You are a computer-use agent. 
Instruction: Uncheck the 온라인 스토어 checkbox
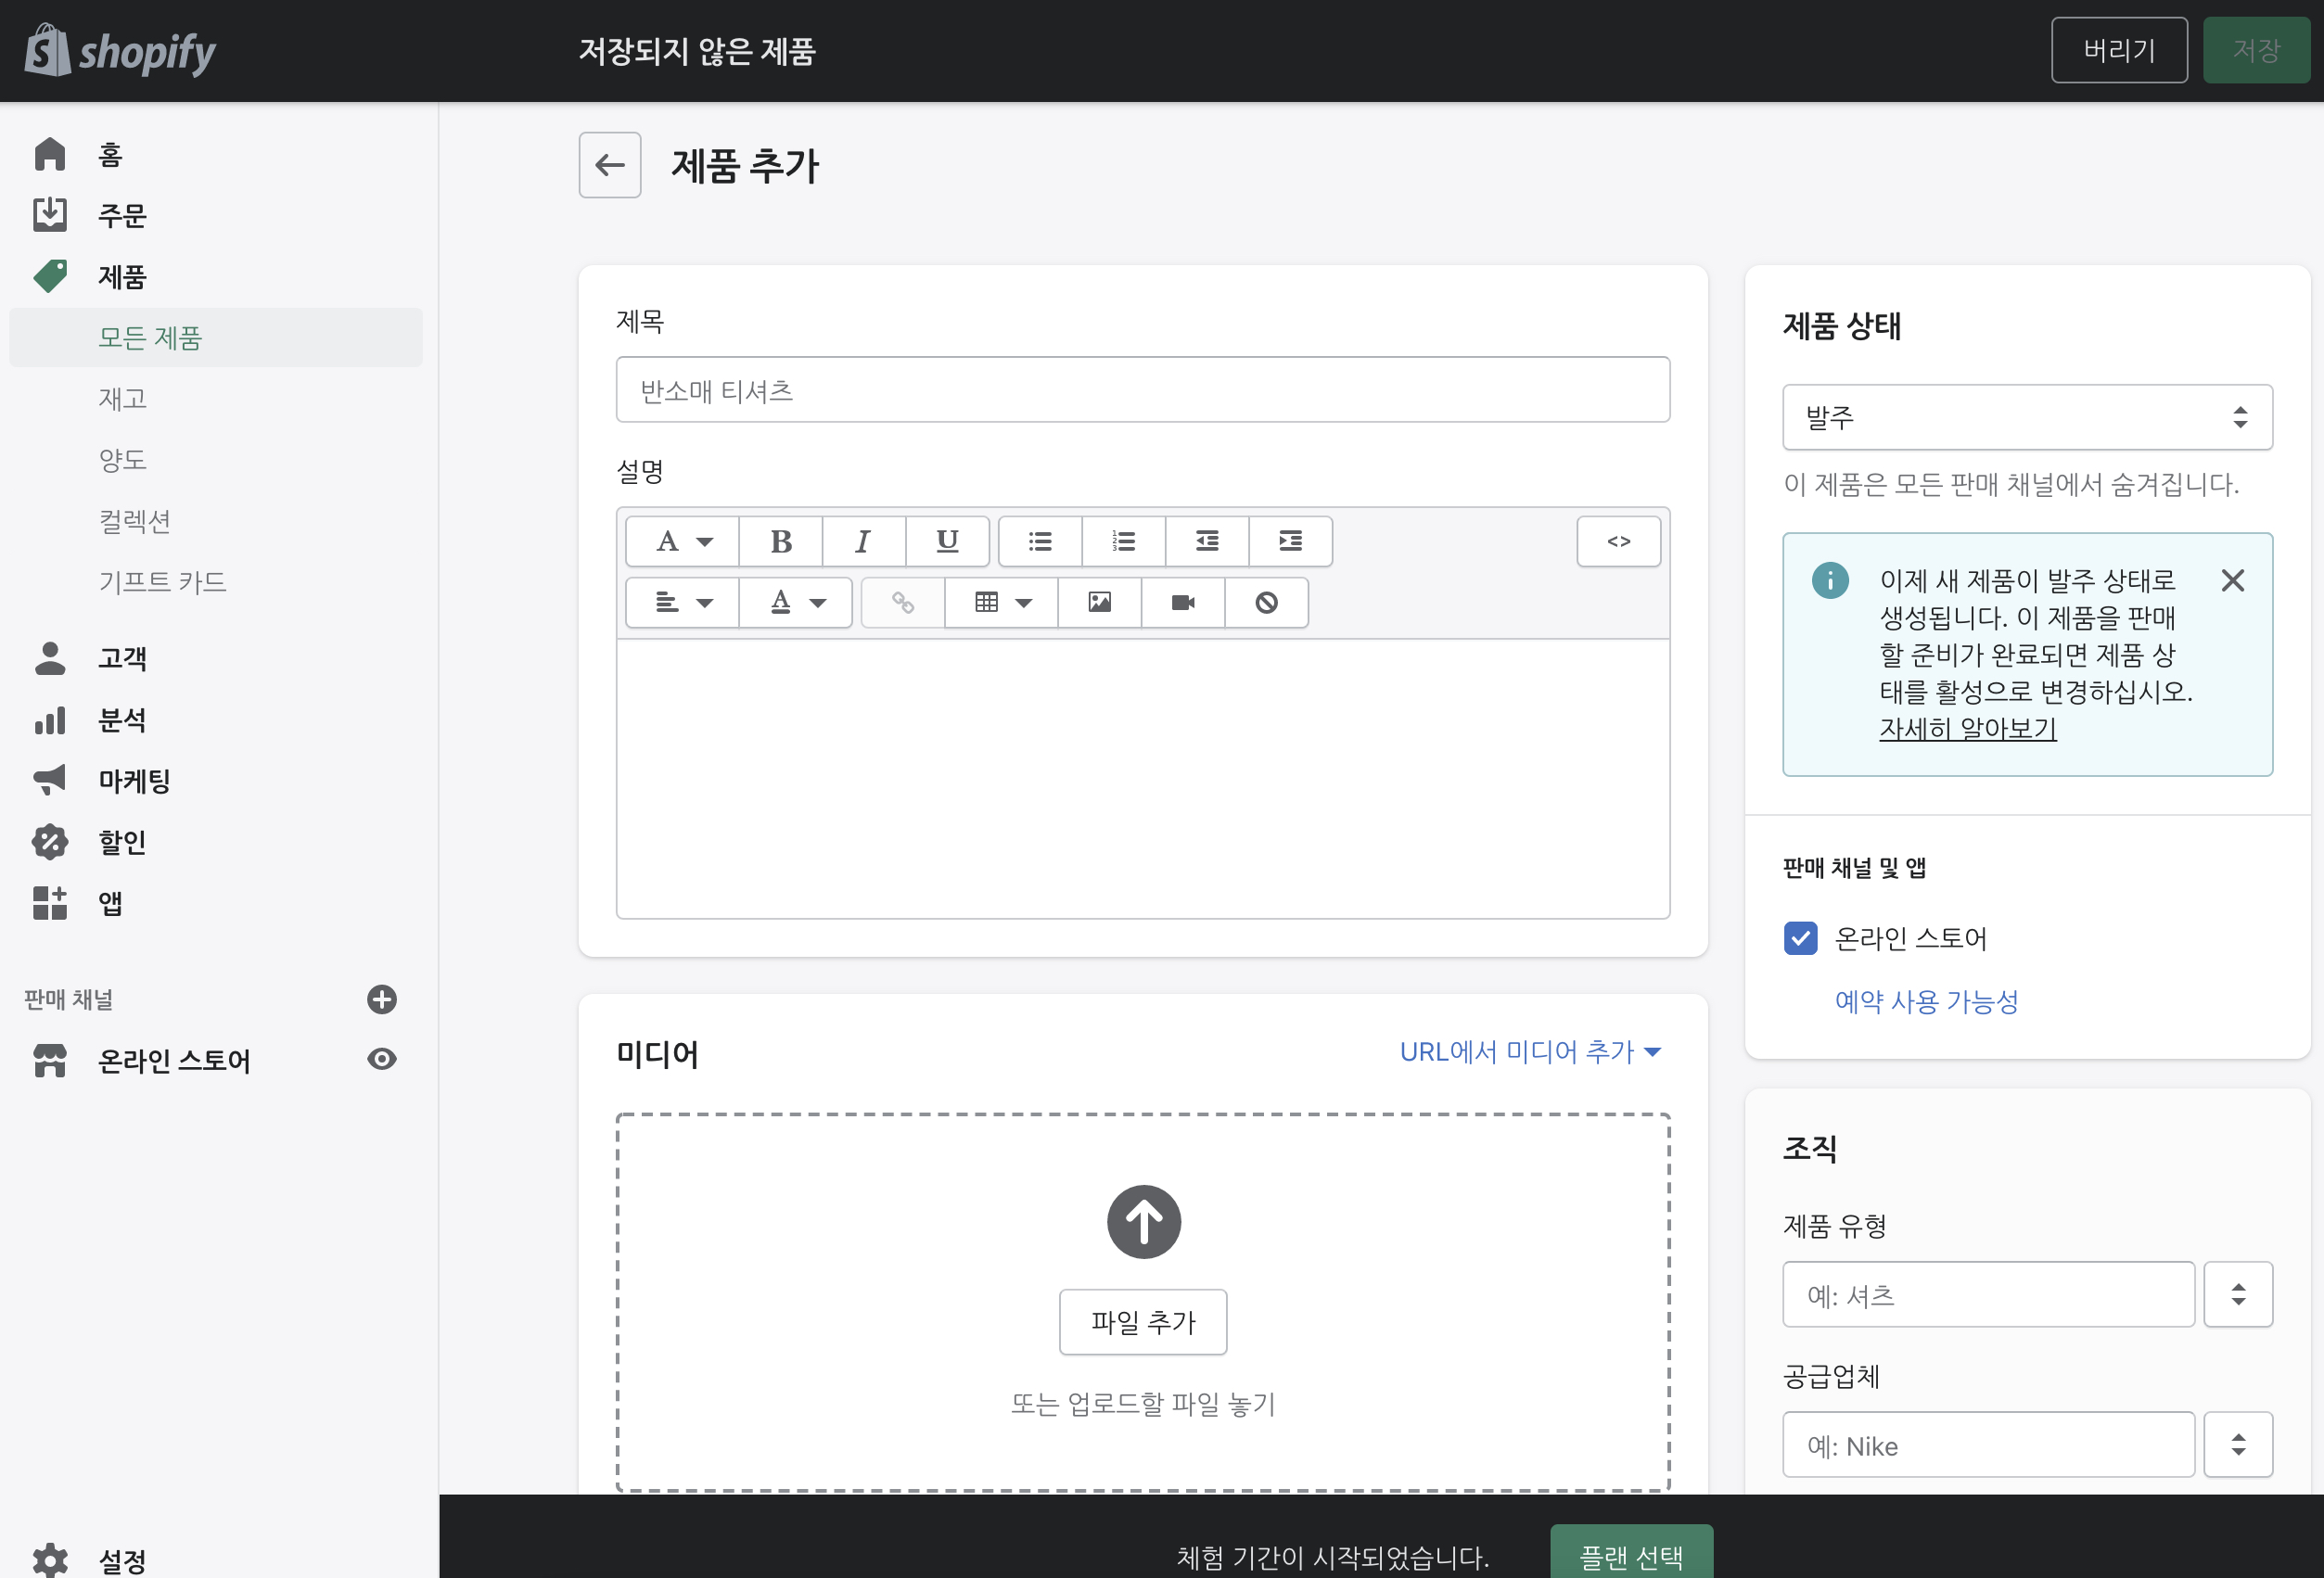coord(1800,938)
